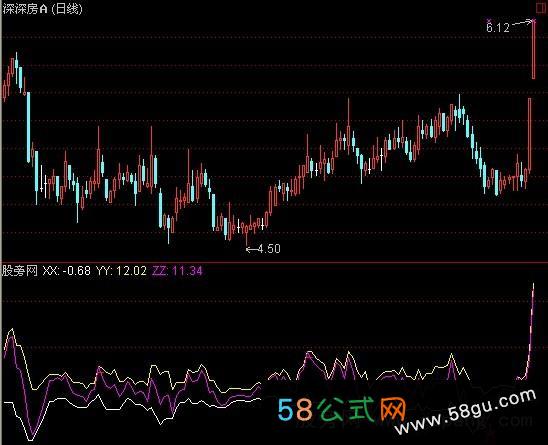Click the YY: 12.02 indicator value
The image size is (548, 445).
click(x=121, y=271)
